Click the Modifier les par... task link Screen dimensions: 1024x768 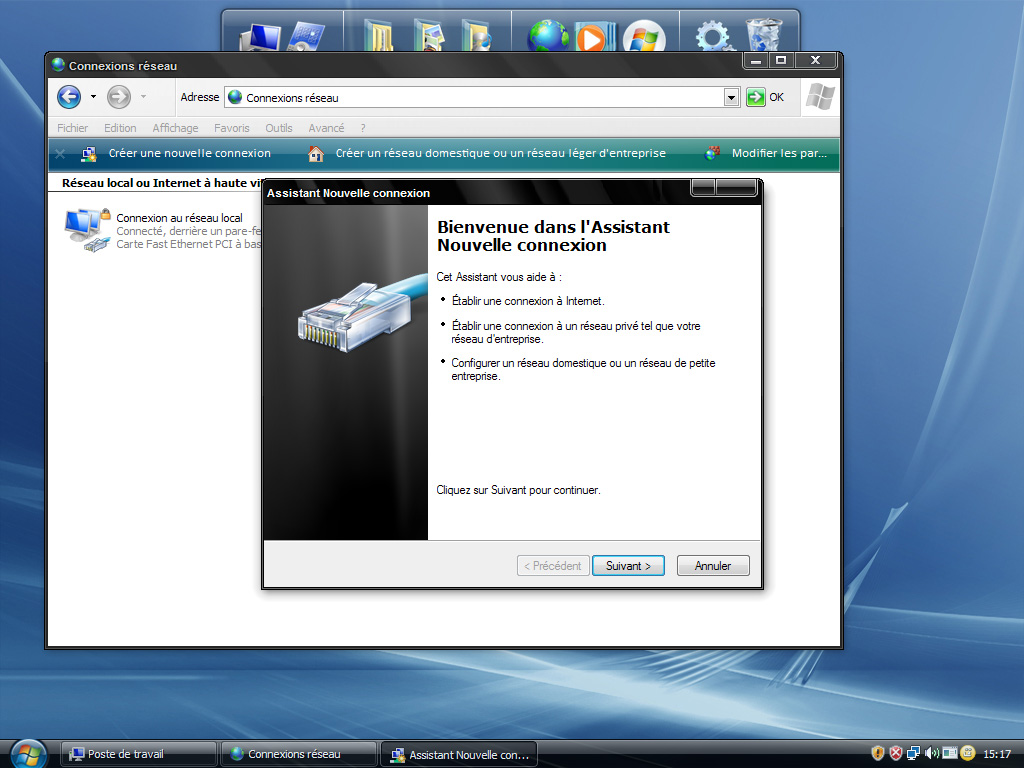(x=779, y=153)
